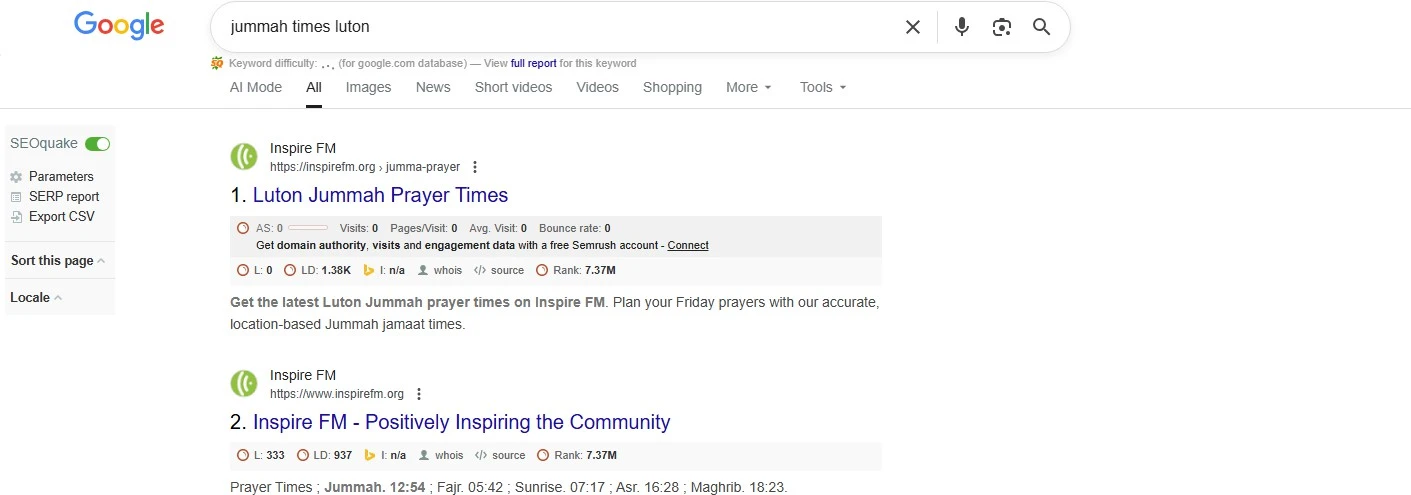Click L: 333 links parameter
1411x495 pixels.
(261, 455)
